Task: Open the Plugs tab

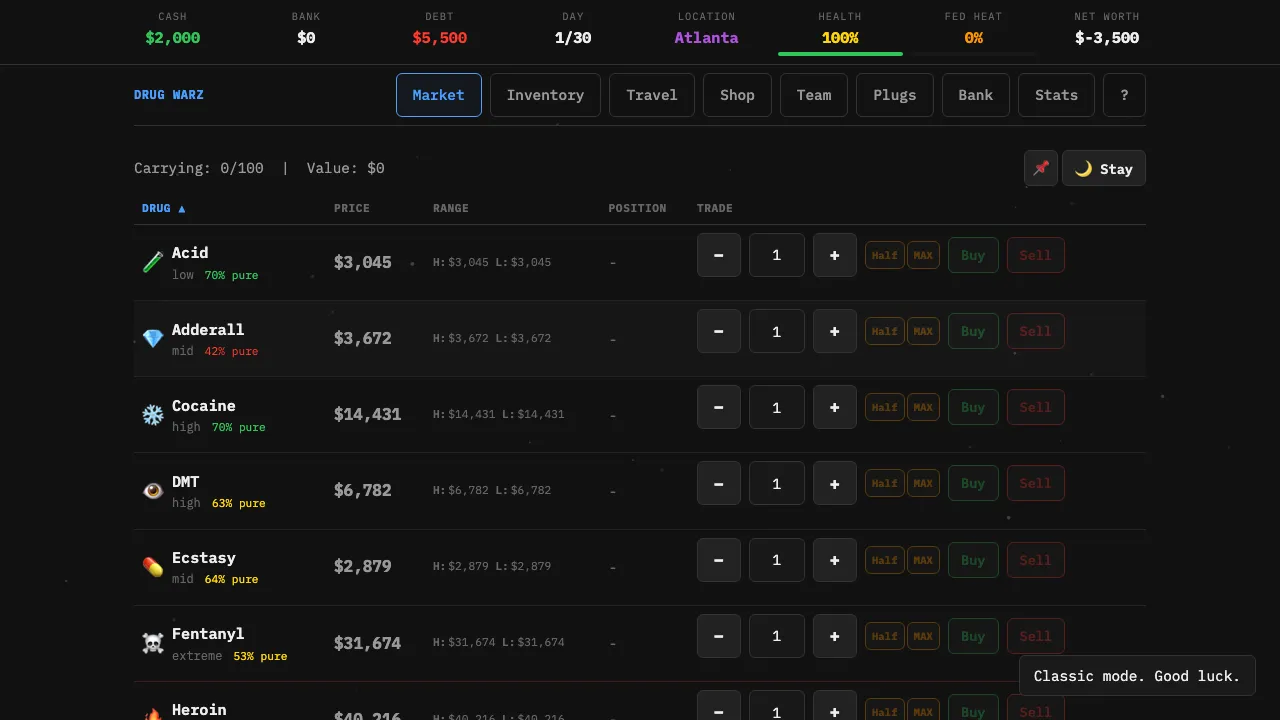Action: (x=895, y=95)
